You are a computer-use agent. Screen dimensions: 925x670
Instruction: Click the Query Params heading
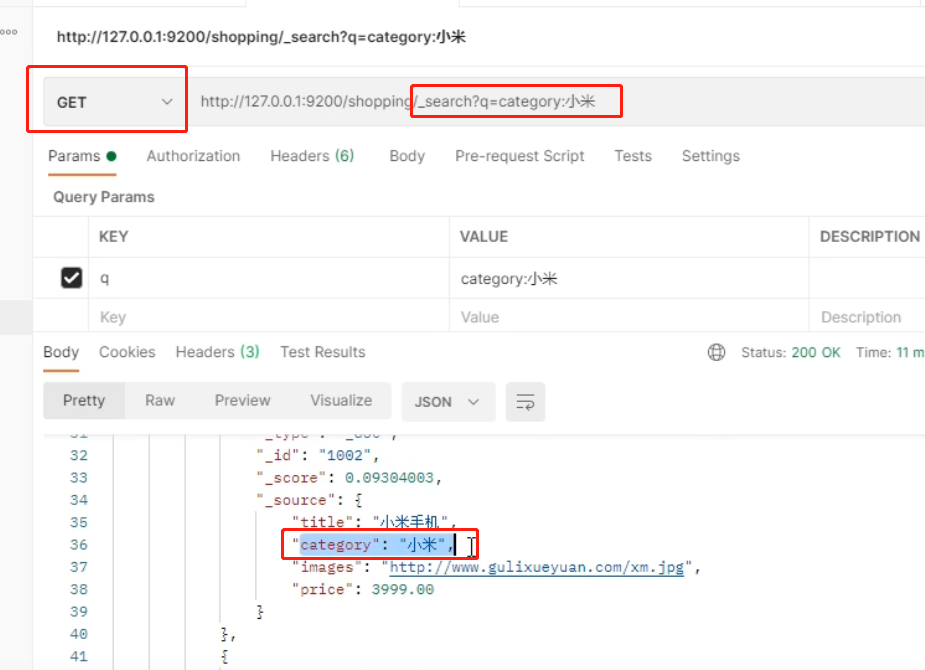(104, 197)
